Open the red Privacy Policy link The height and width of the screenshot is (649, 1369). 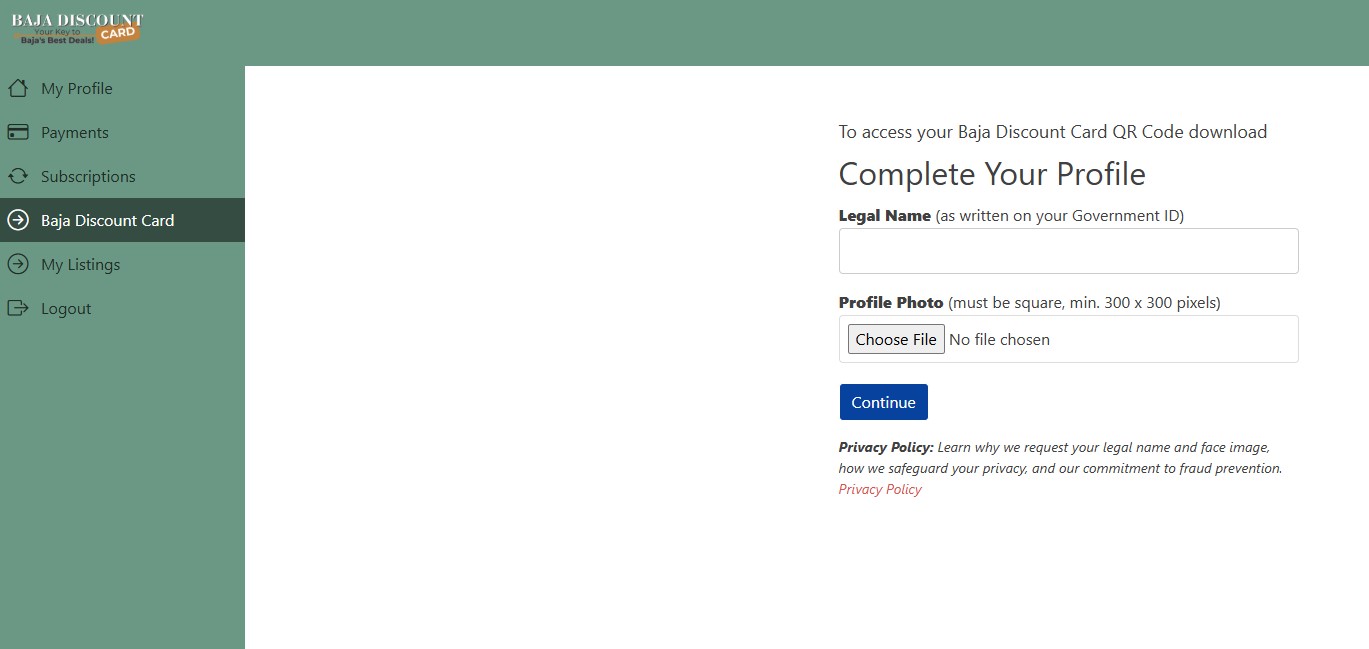[880, 489]
